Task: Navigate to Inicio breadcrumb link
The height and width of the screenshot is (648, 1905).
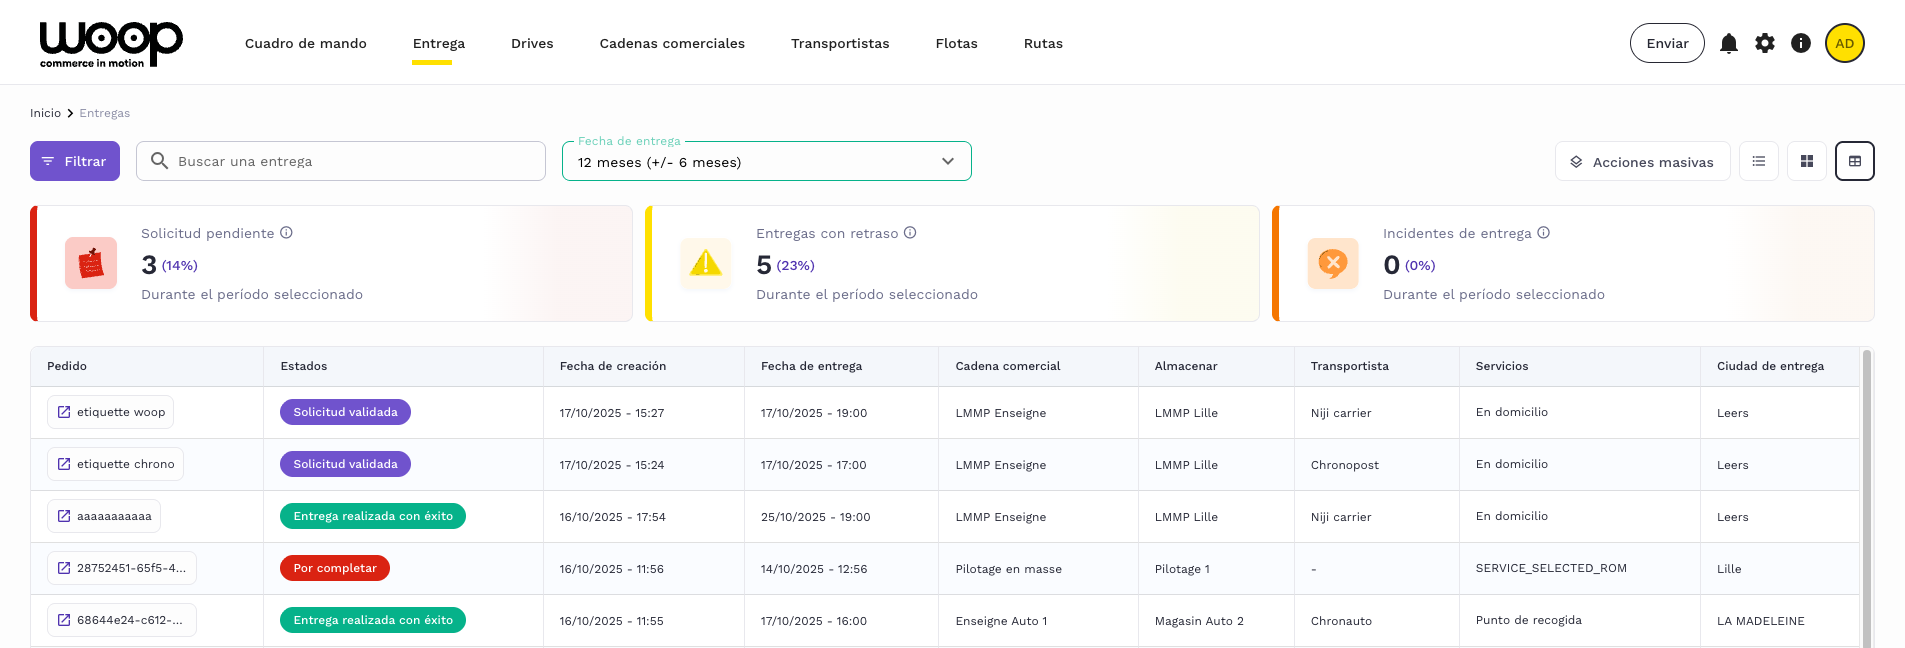Action: click(45, 113)
